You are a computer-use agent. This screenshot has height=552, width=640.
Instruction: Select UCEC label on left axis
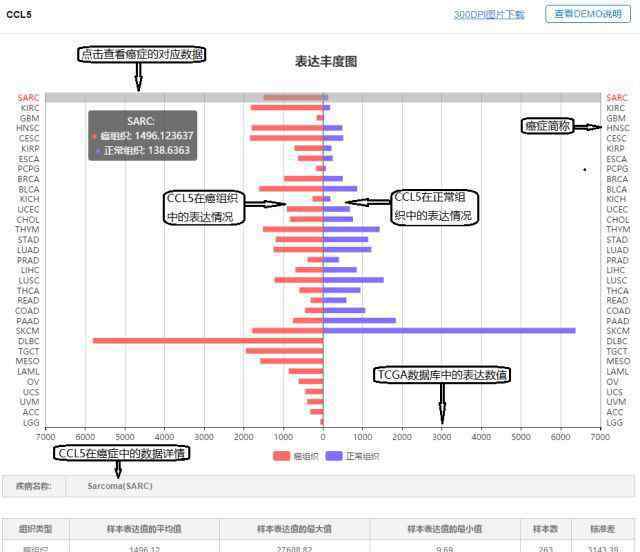[29, 209]
